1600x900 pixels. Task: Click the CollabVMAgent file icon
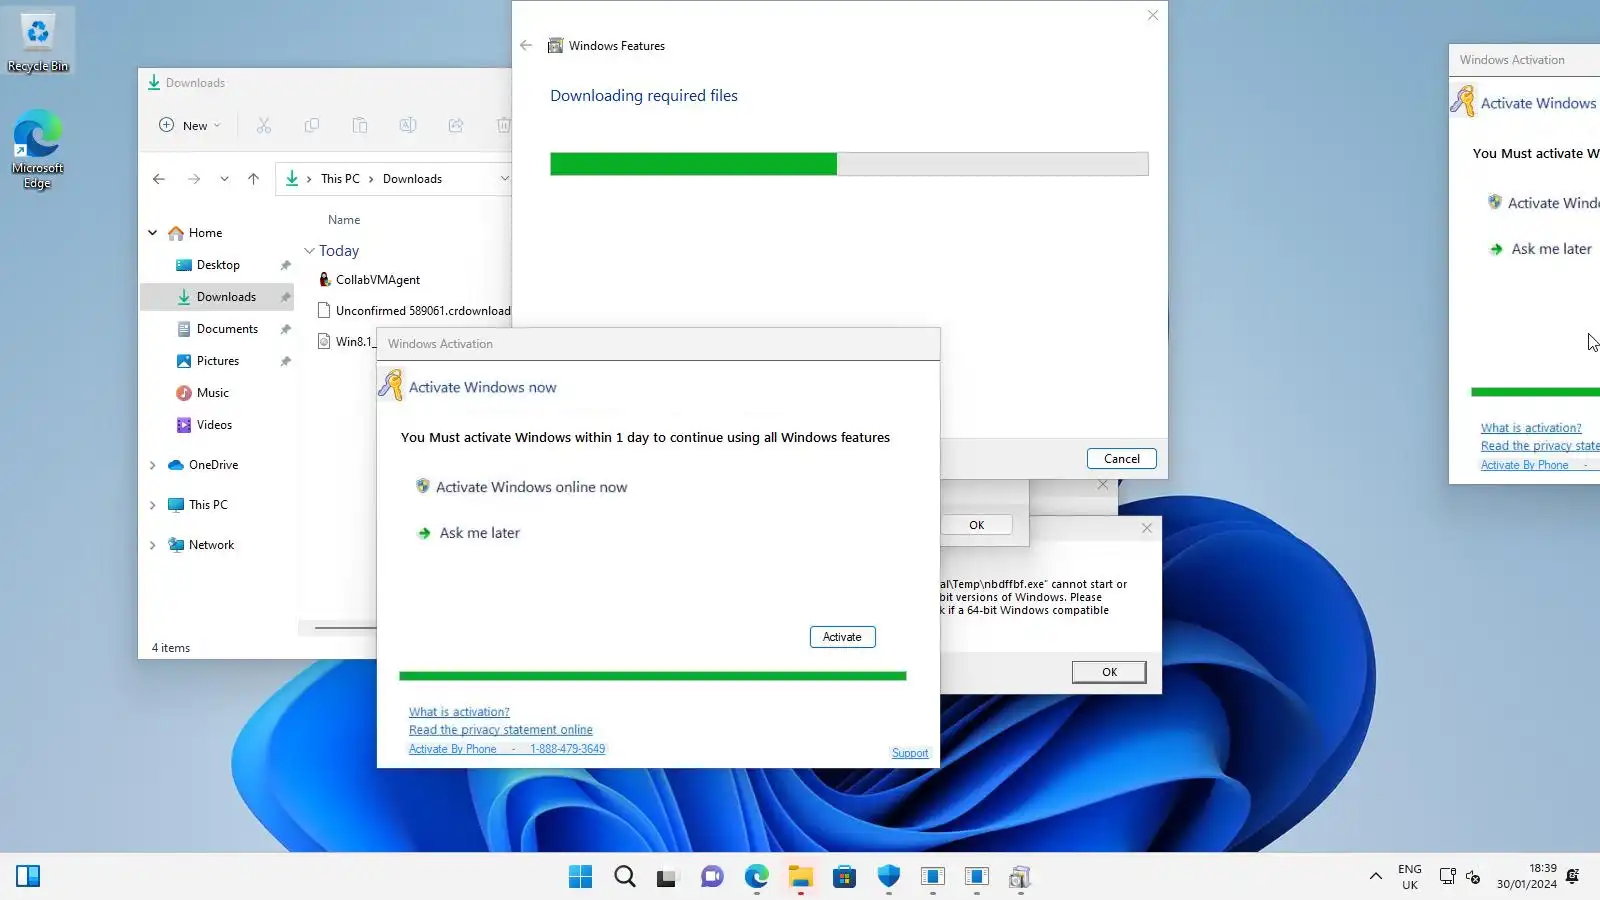[325, 280]
